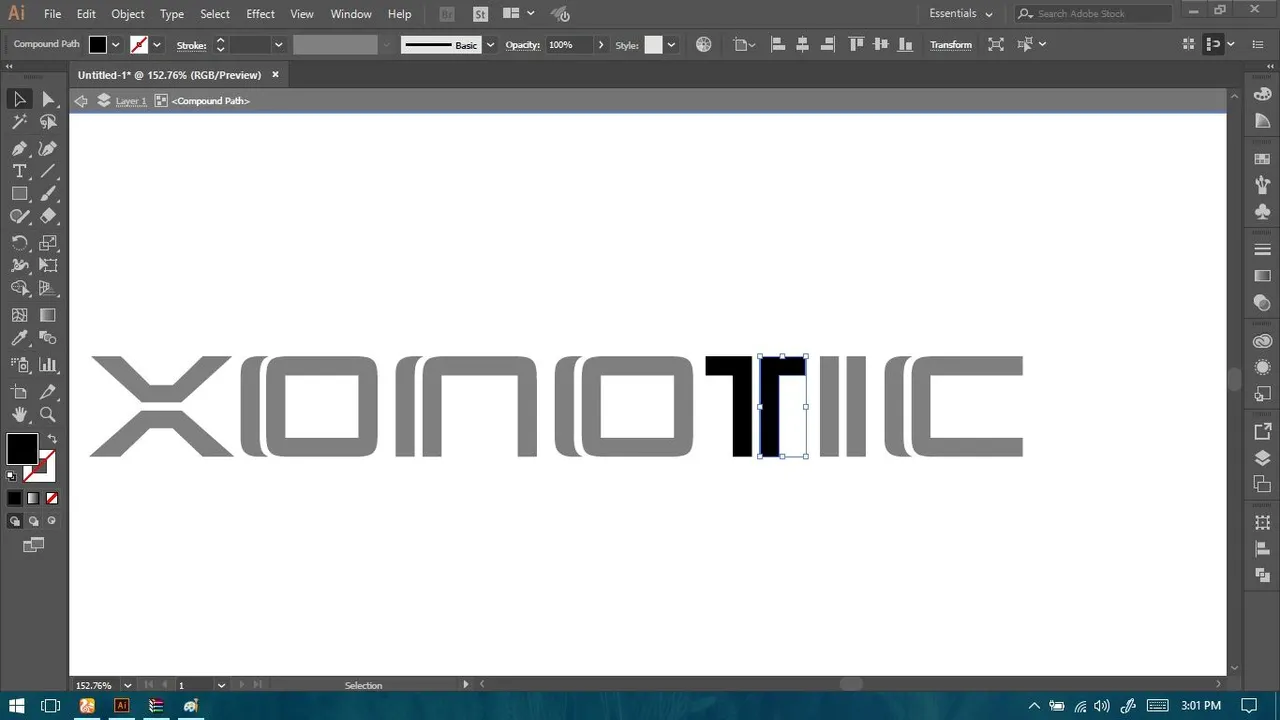This screenshot has height=720, width=1280.
Task: Set paint mode to None
Action: 52,498
